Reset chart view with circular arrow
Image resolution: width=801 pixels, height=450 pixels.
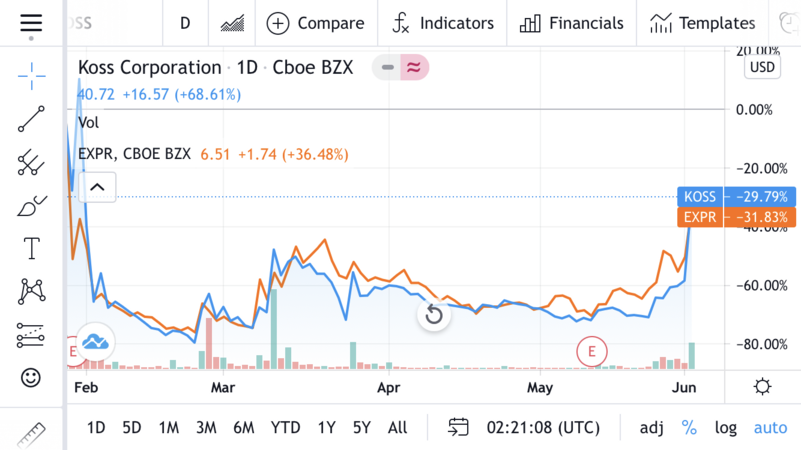point(434,316)
